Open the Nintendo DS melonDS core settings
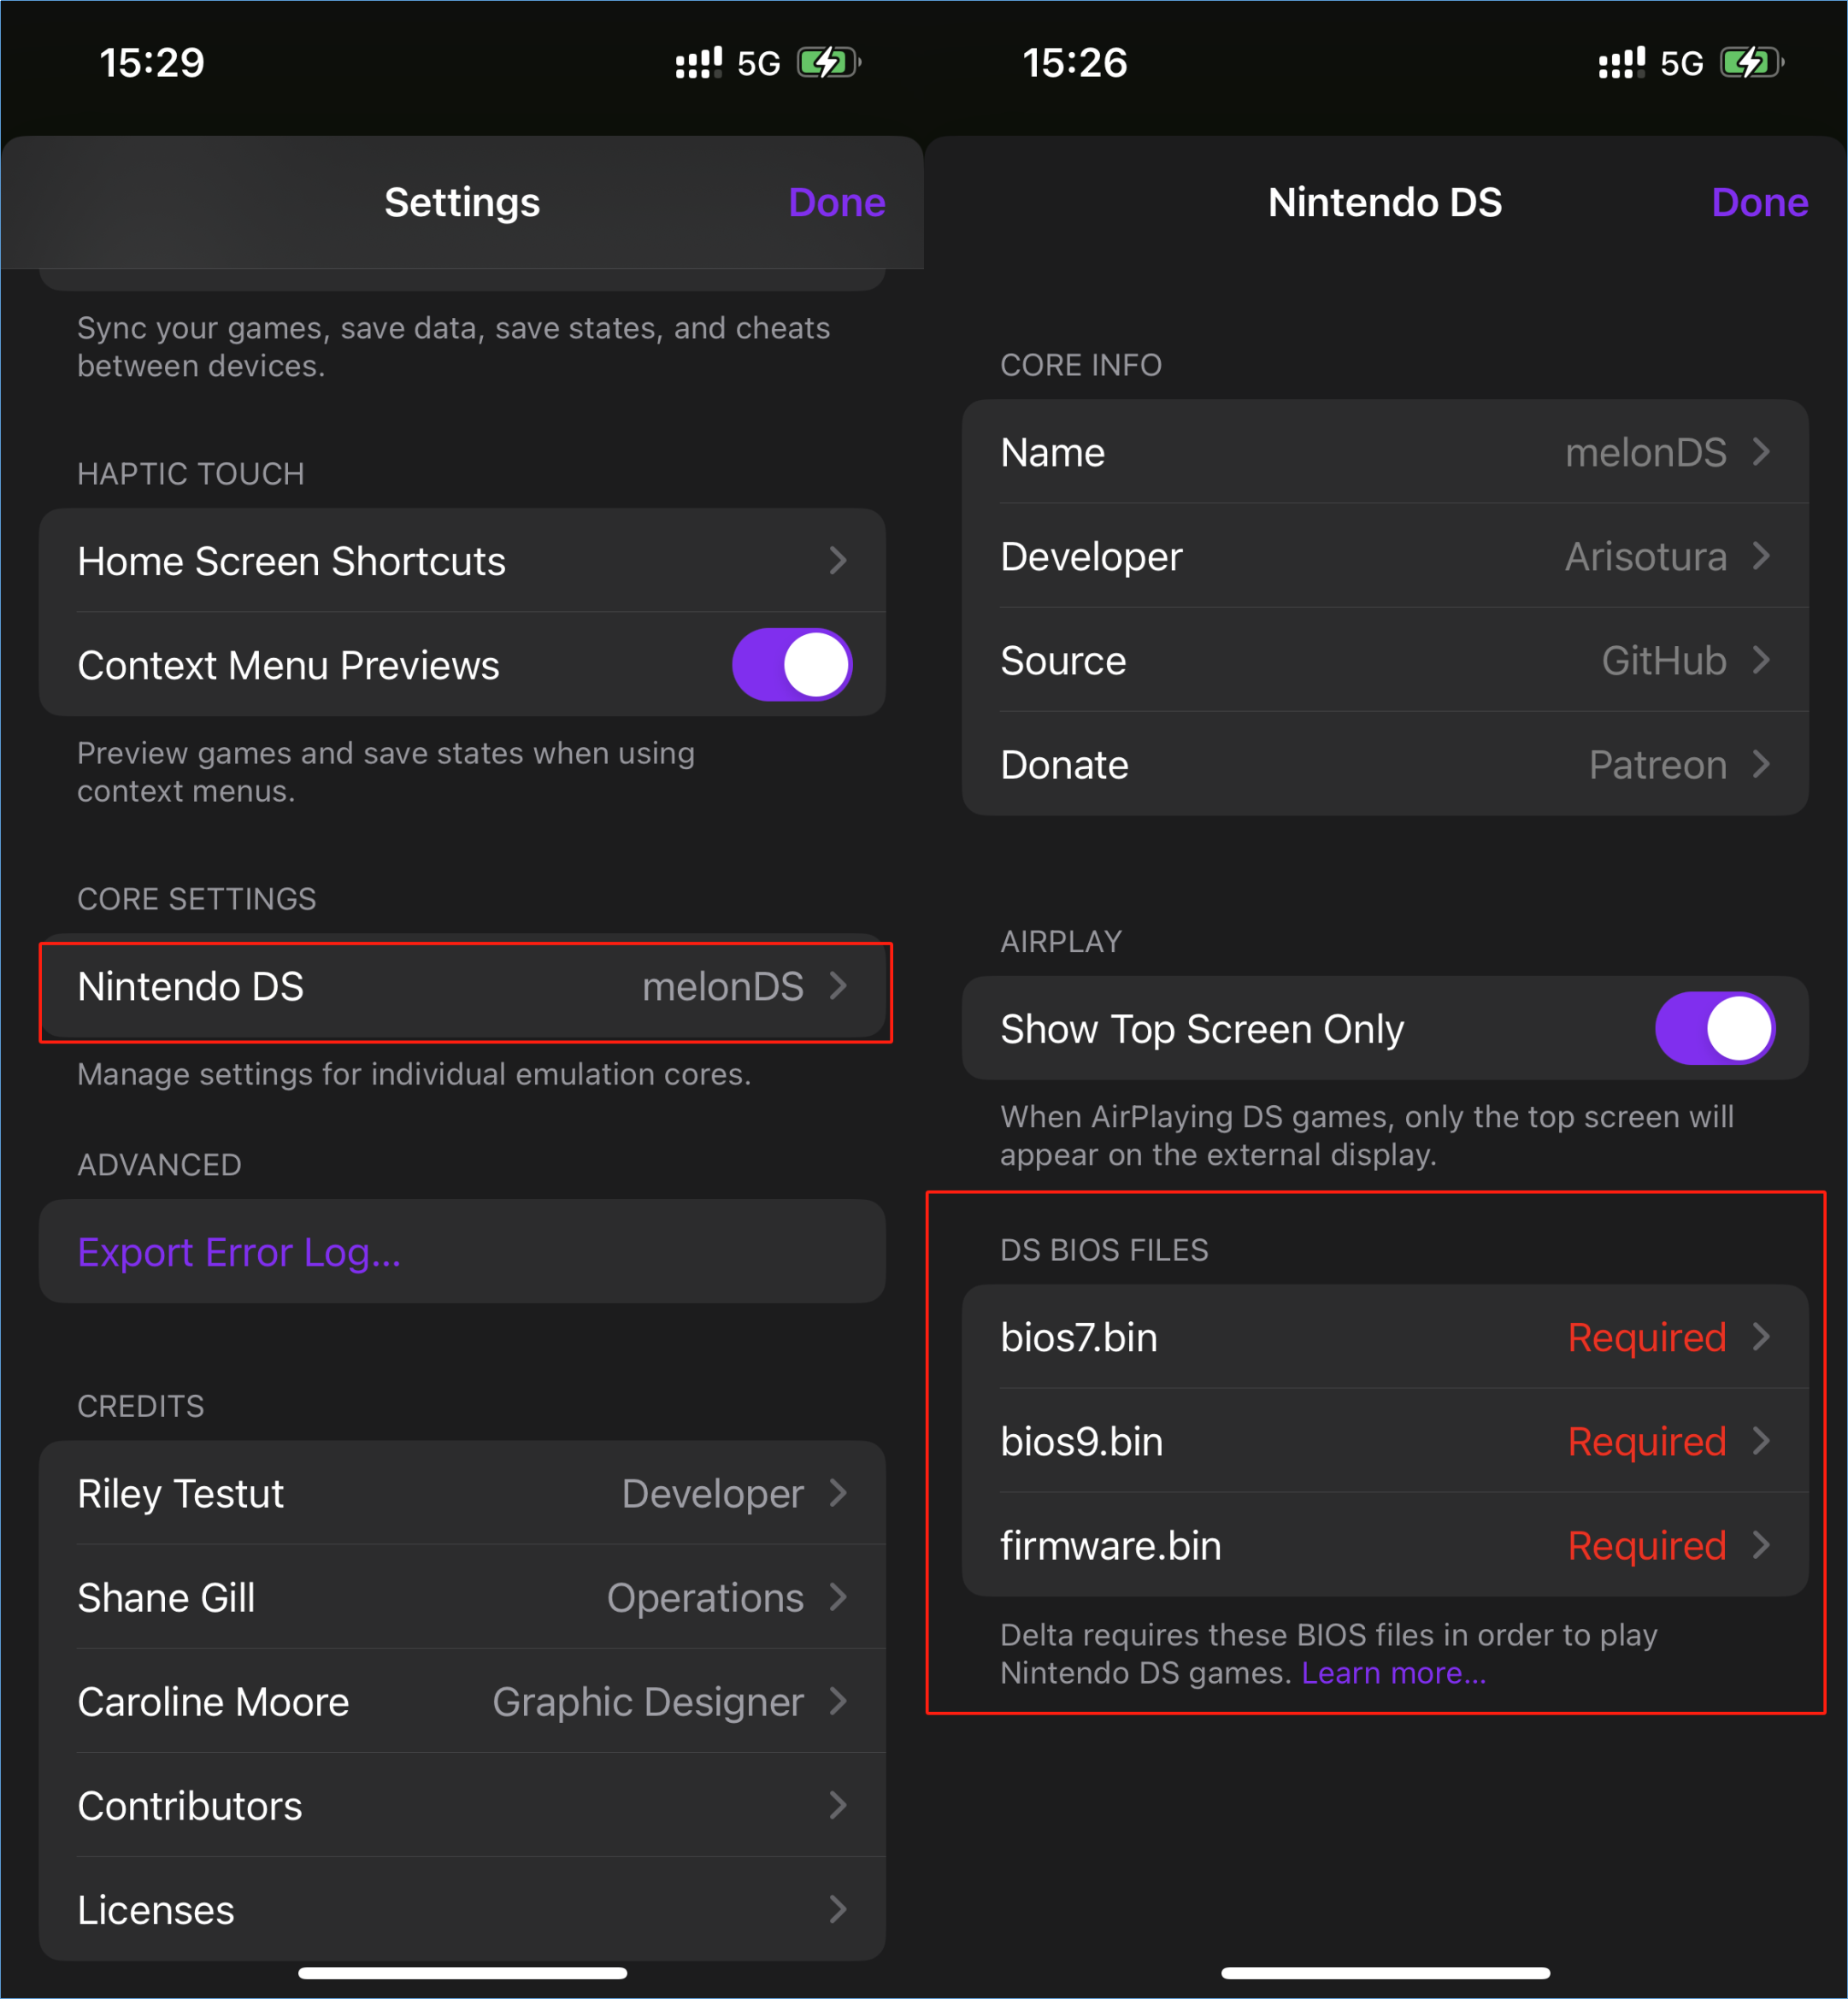Screen dimensions: 1848x1999 click(x=462, y=987)
